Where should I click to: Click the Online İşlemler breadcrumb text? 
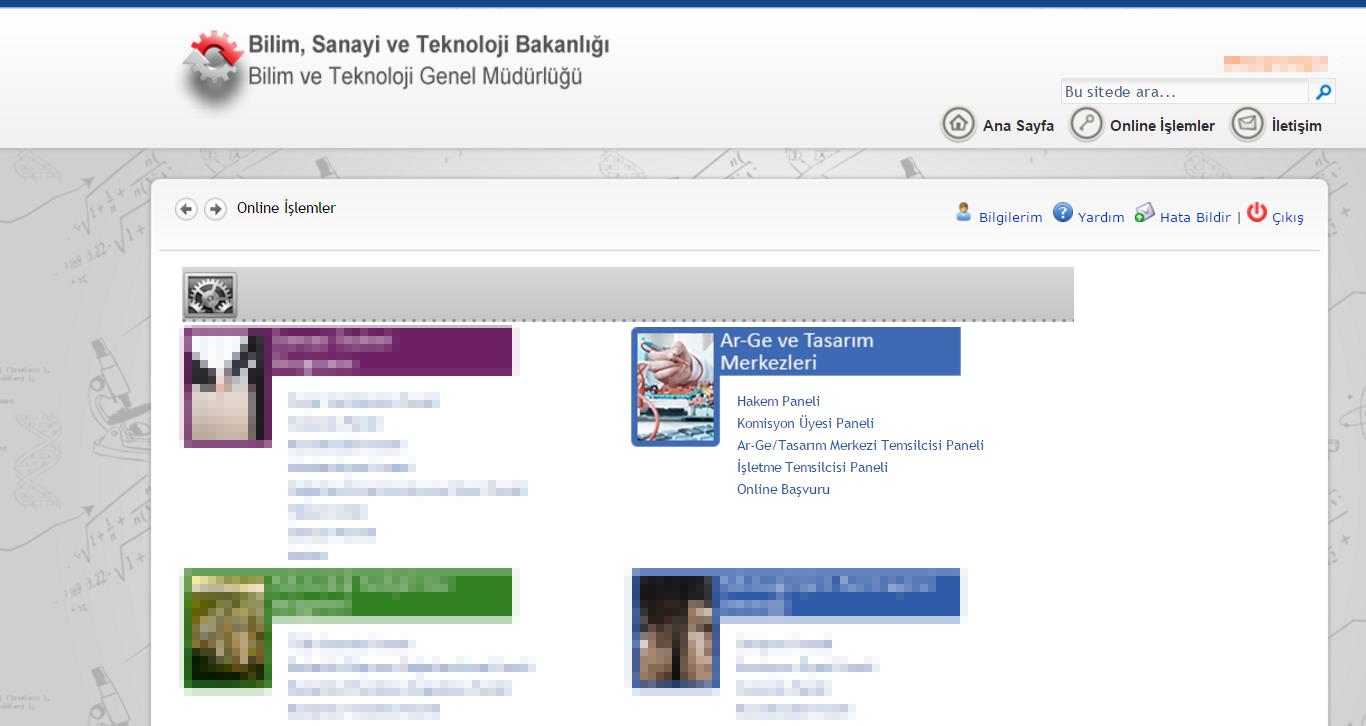[286, 208]
